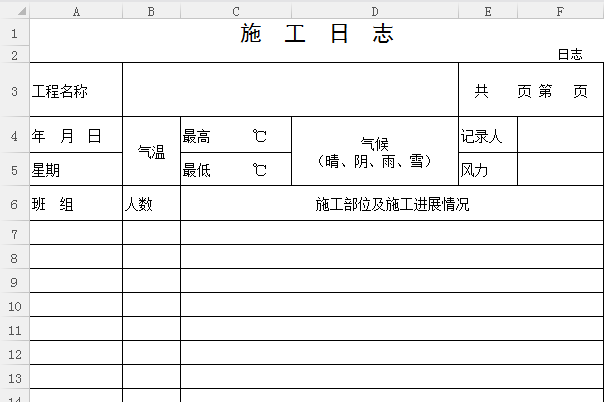604x402 pixels.
Task: Select row 10 header
Action: tap(14, 306)
